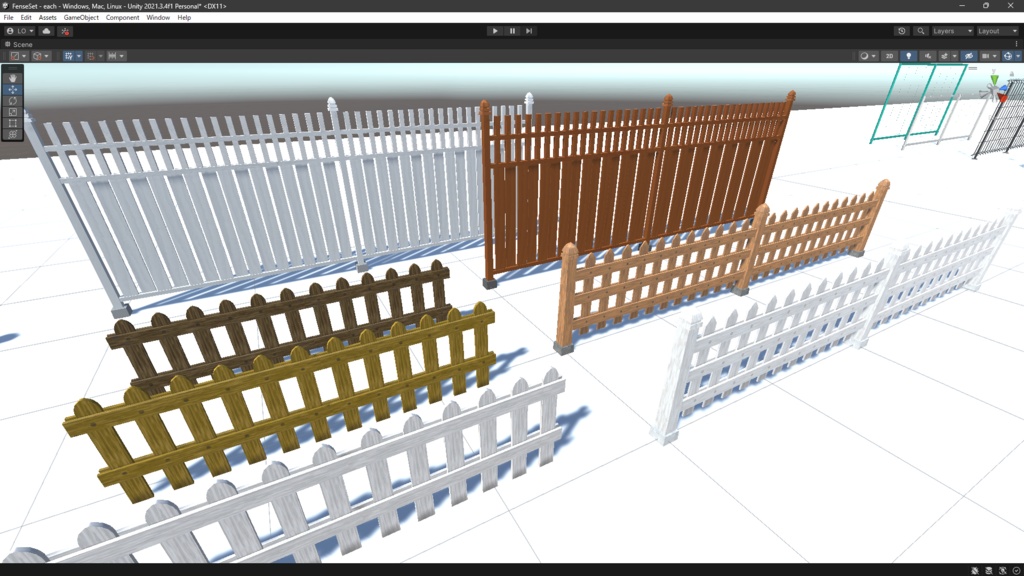Screen dimensions: 1024x576
Task: Expand the scene effects dropdown arrow
Action: coord(954,56)
